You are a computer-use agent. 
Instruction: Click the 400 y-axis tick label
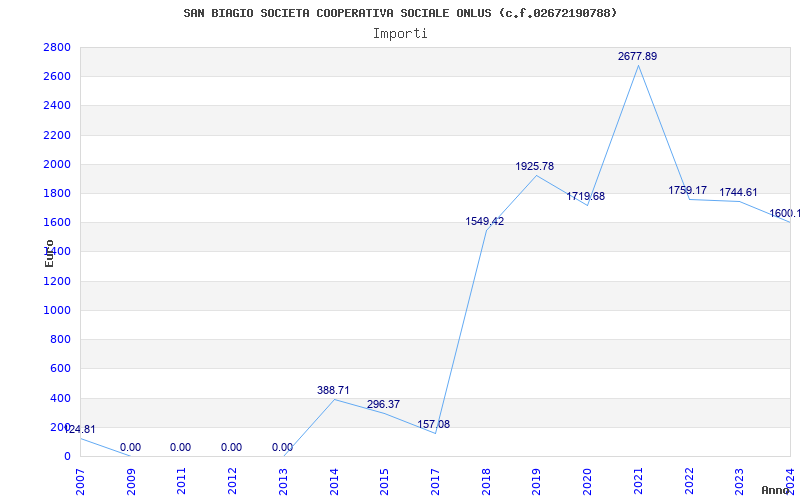click(60, 398)
